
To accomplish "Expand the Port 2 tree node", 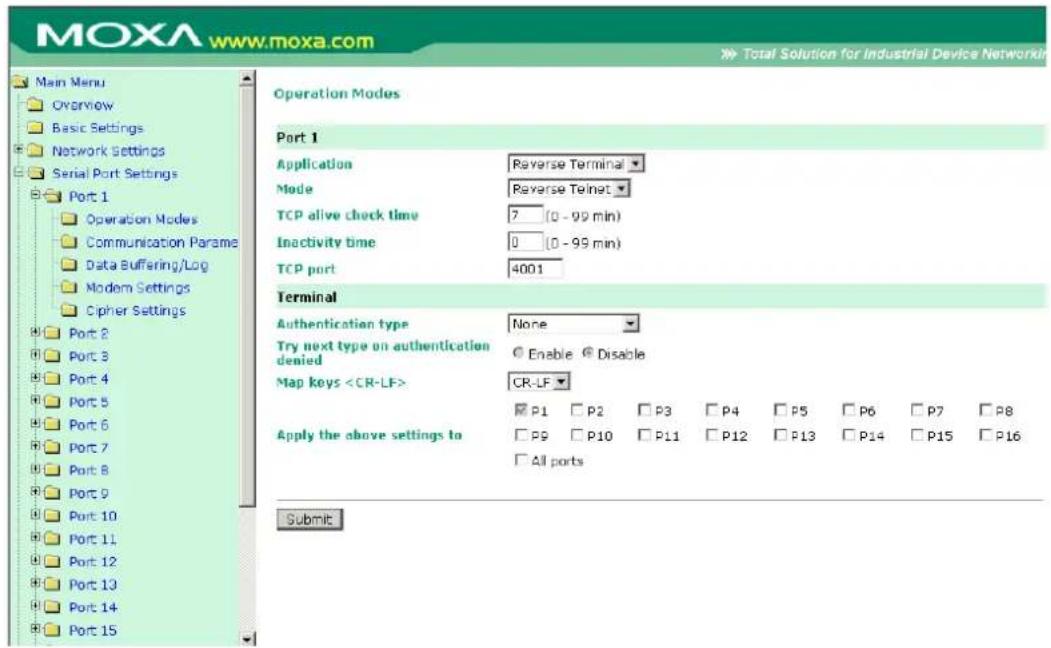I will click(x=36, y=332).
